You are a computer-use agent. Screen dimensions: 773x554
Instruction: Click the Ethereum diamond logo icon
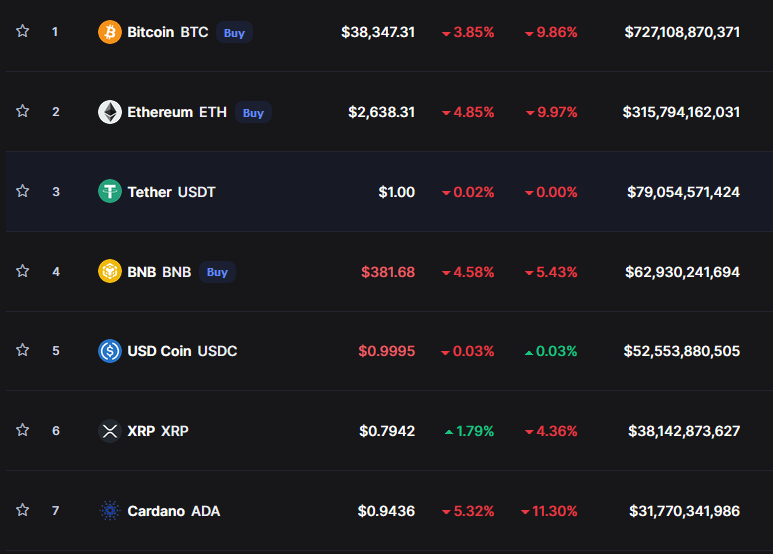click(x=110, y=112)
